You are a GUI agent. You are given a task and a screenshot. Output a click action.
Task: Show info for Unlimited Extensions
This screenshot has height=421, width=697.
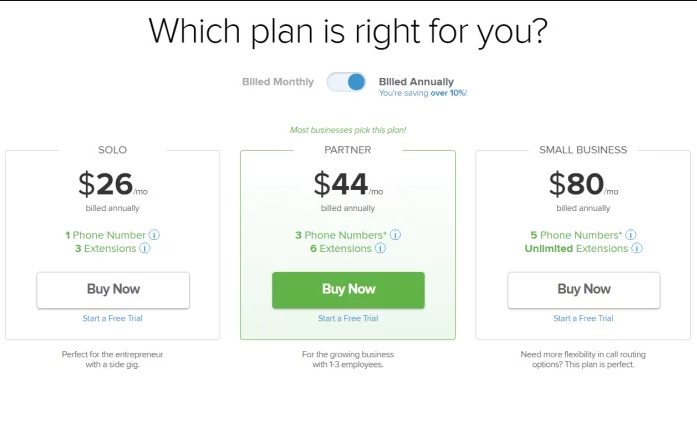(x=637, y=248)
